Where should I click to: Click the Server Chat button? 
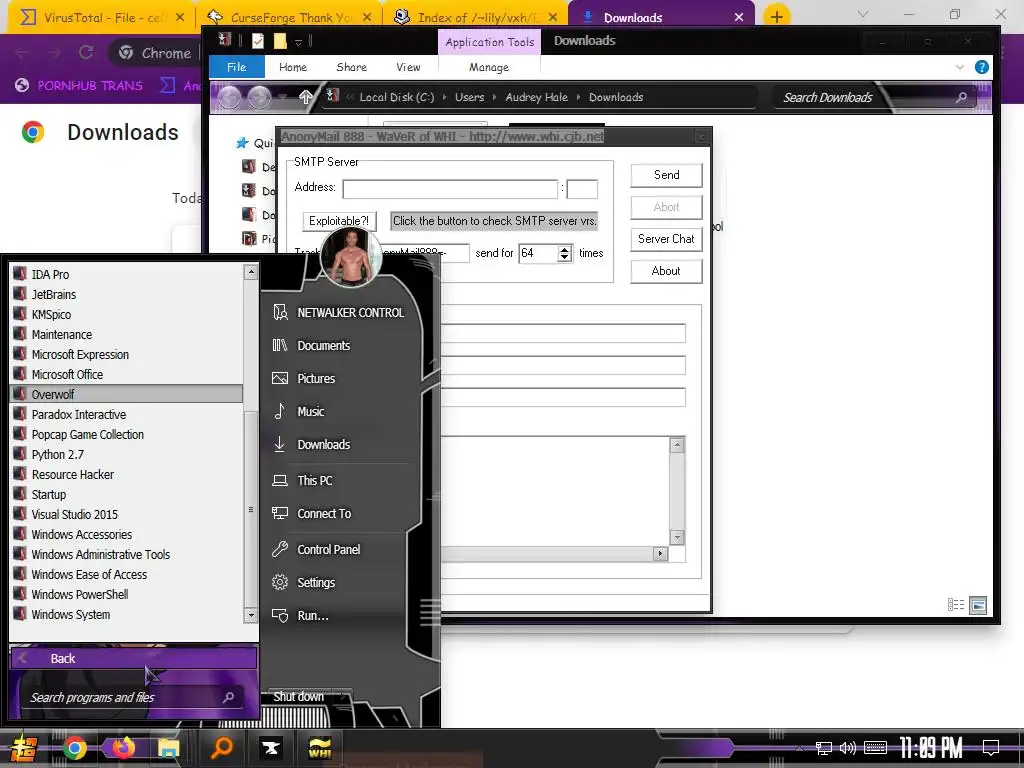pyautogui.click(x=666, y=239)
